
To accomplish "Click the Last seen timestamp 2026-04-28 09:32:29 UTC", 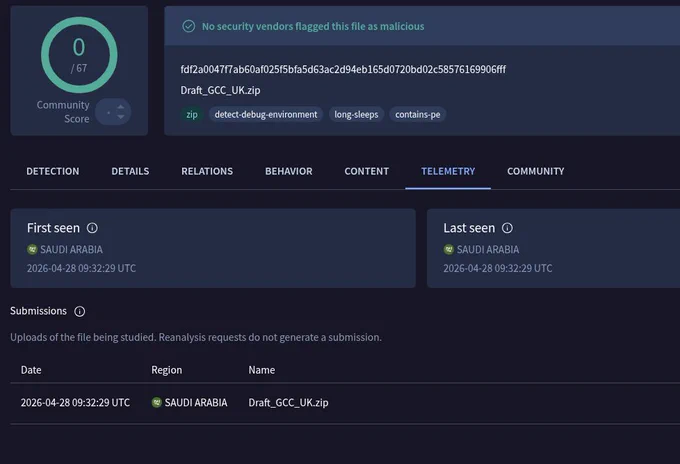I will point(498,268).
